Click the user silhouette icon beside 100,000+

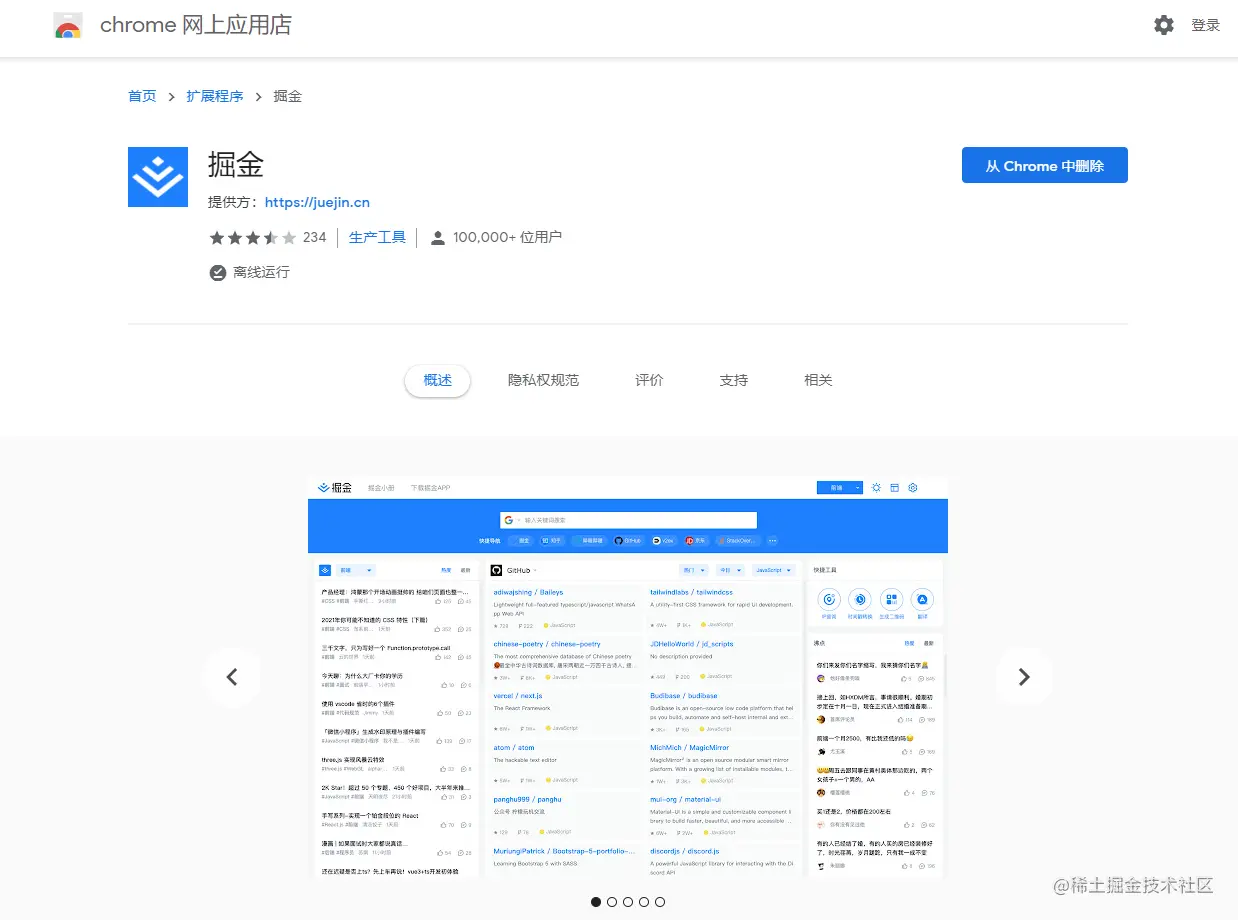point(437,238)
